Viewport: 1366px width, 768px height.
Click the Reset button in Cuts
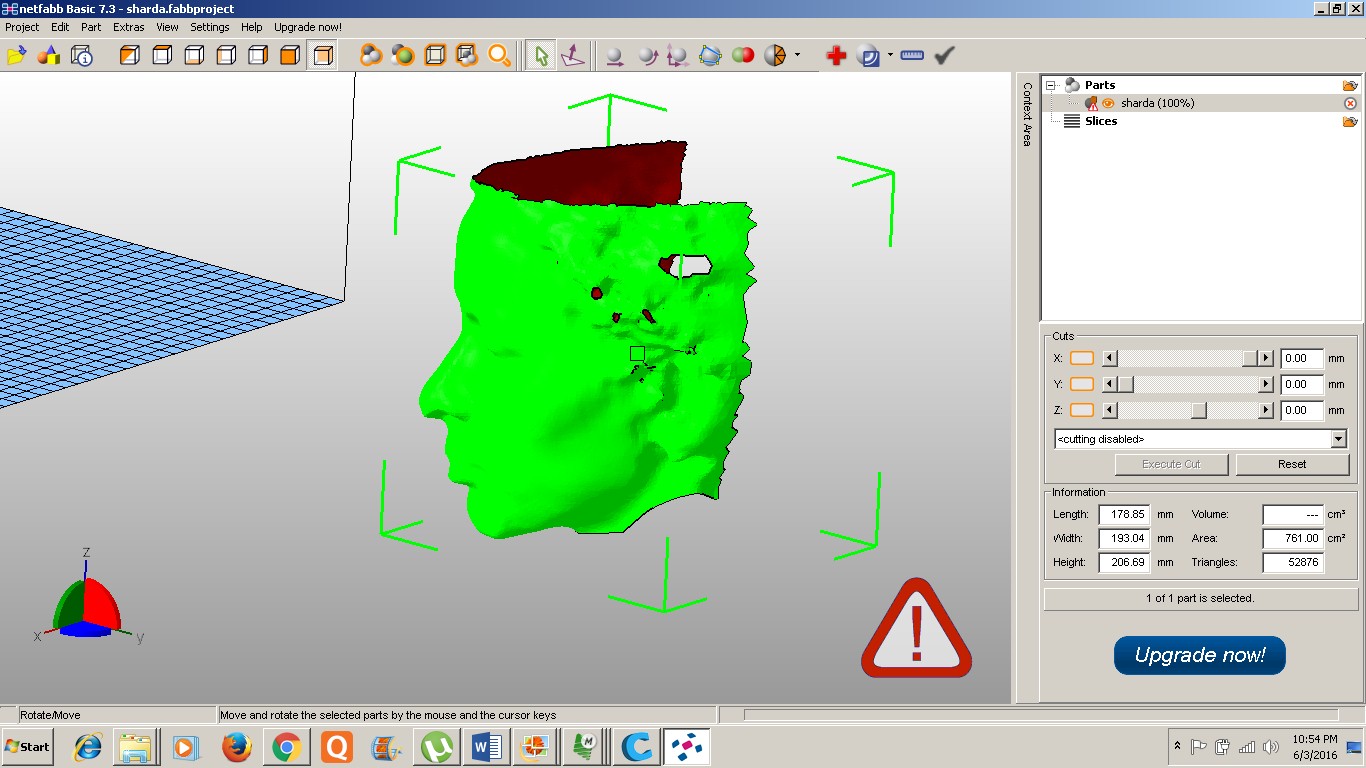pyautogui.click(x=1292, y=464)
